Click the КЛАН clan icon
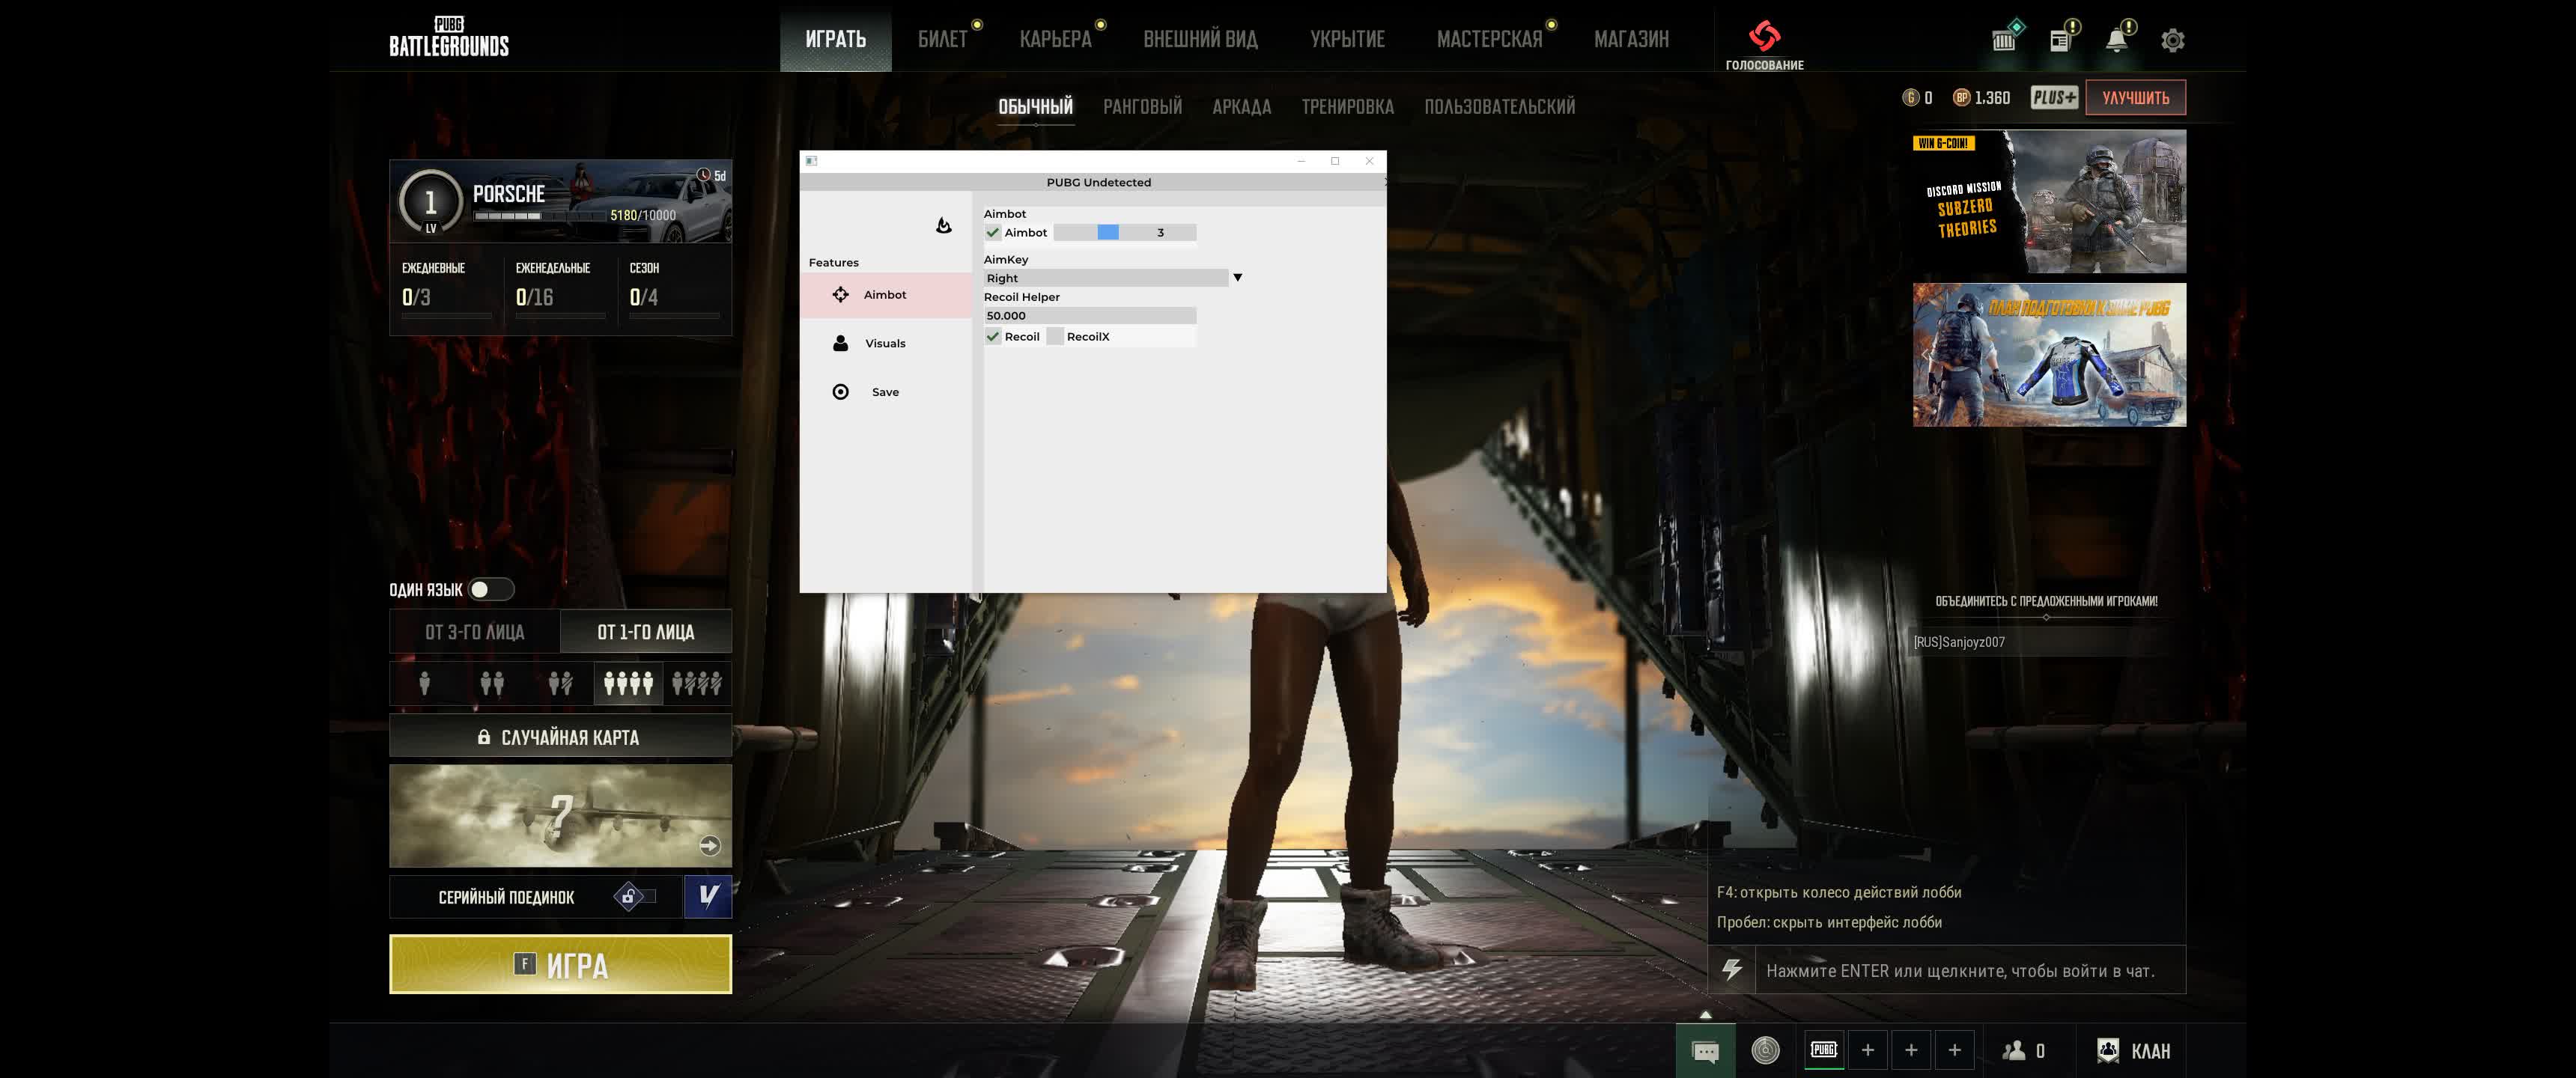 tap(2108, 1050)
